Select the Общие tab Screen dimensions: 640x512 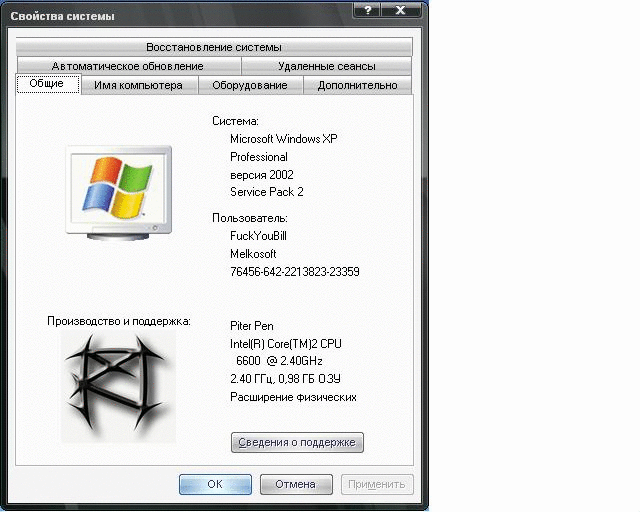(48, 84)
